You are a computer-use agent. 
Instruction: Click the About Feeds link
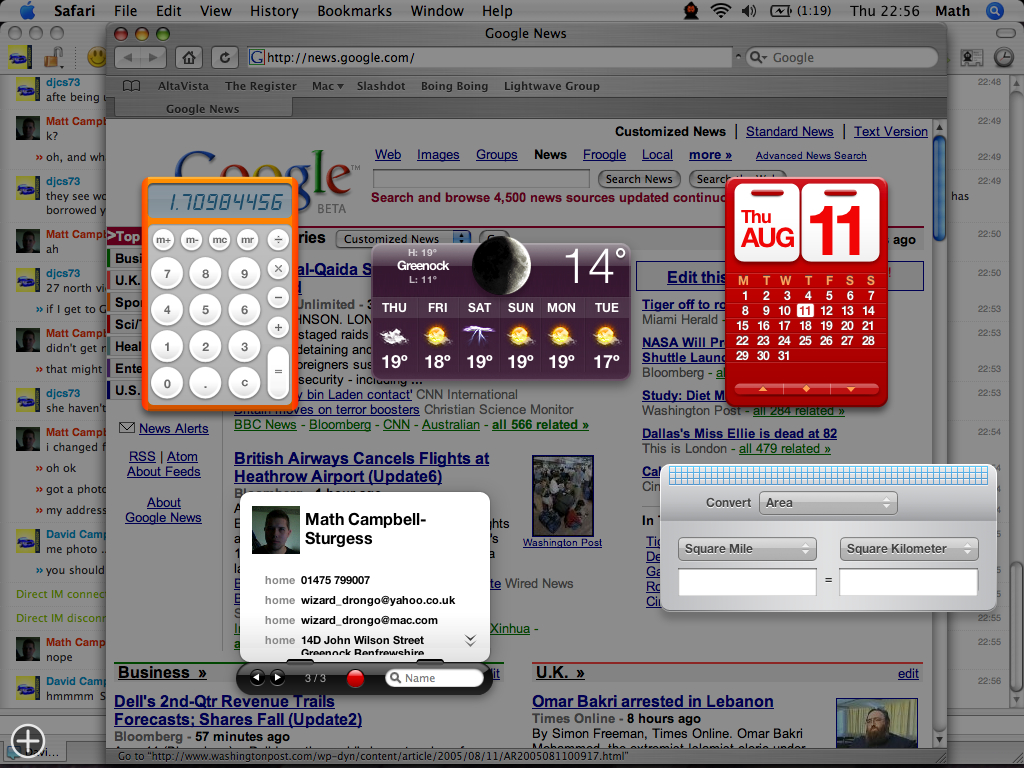163,472
